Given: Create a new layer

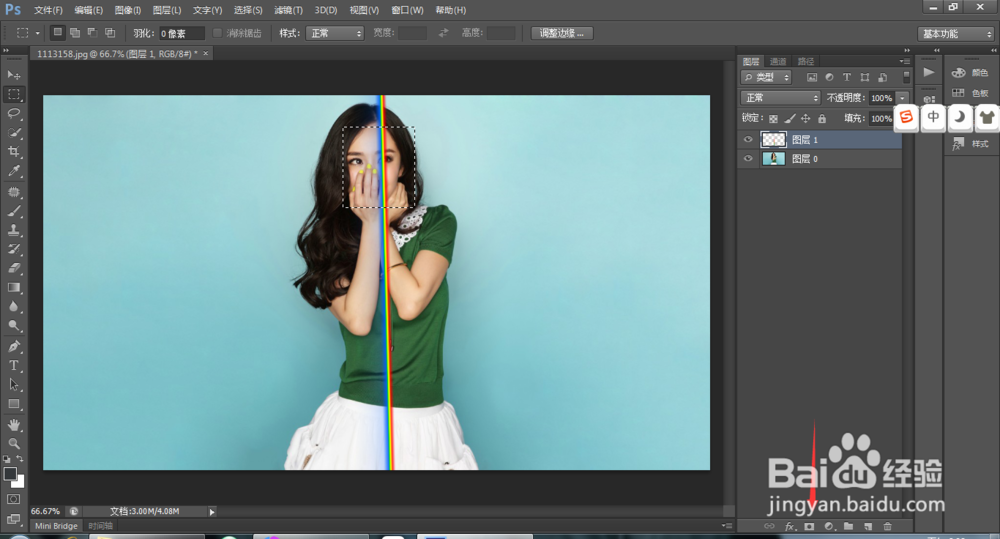Looking at the screenshot, I should click(868, 527).
